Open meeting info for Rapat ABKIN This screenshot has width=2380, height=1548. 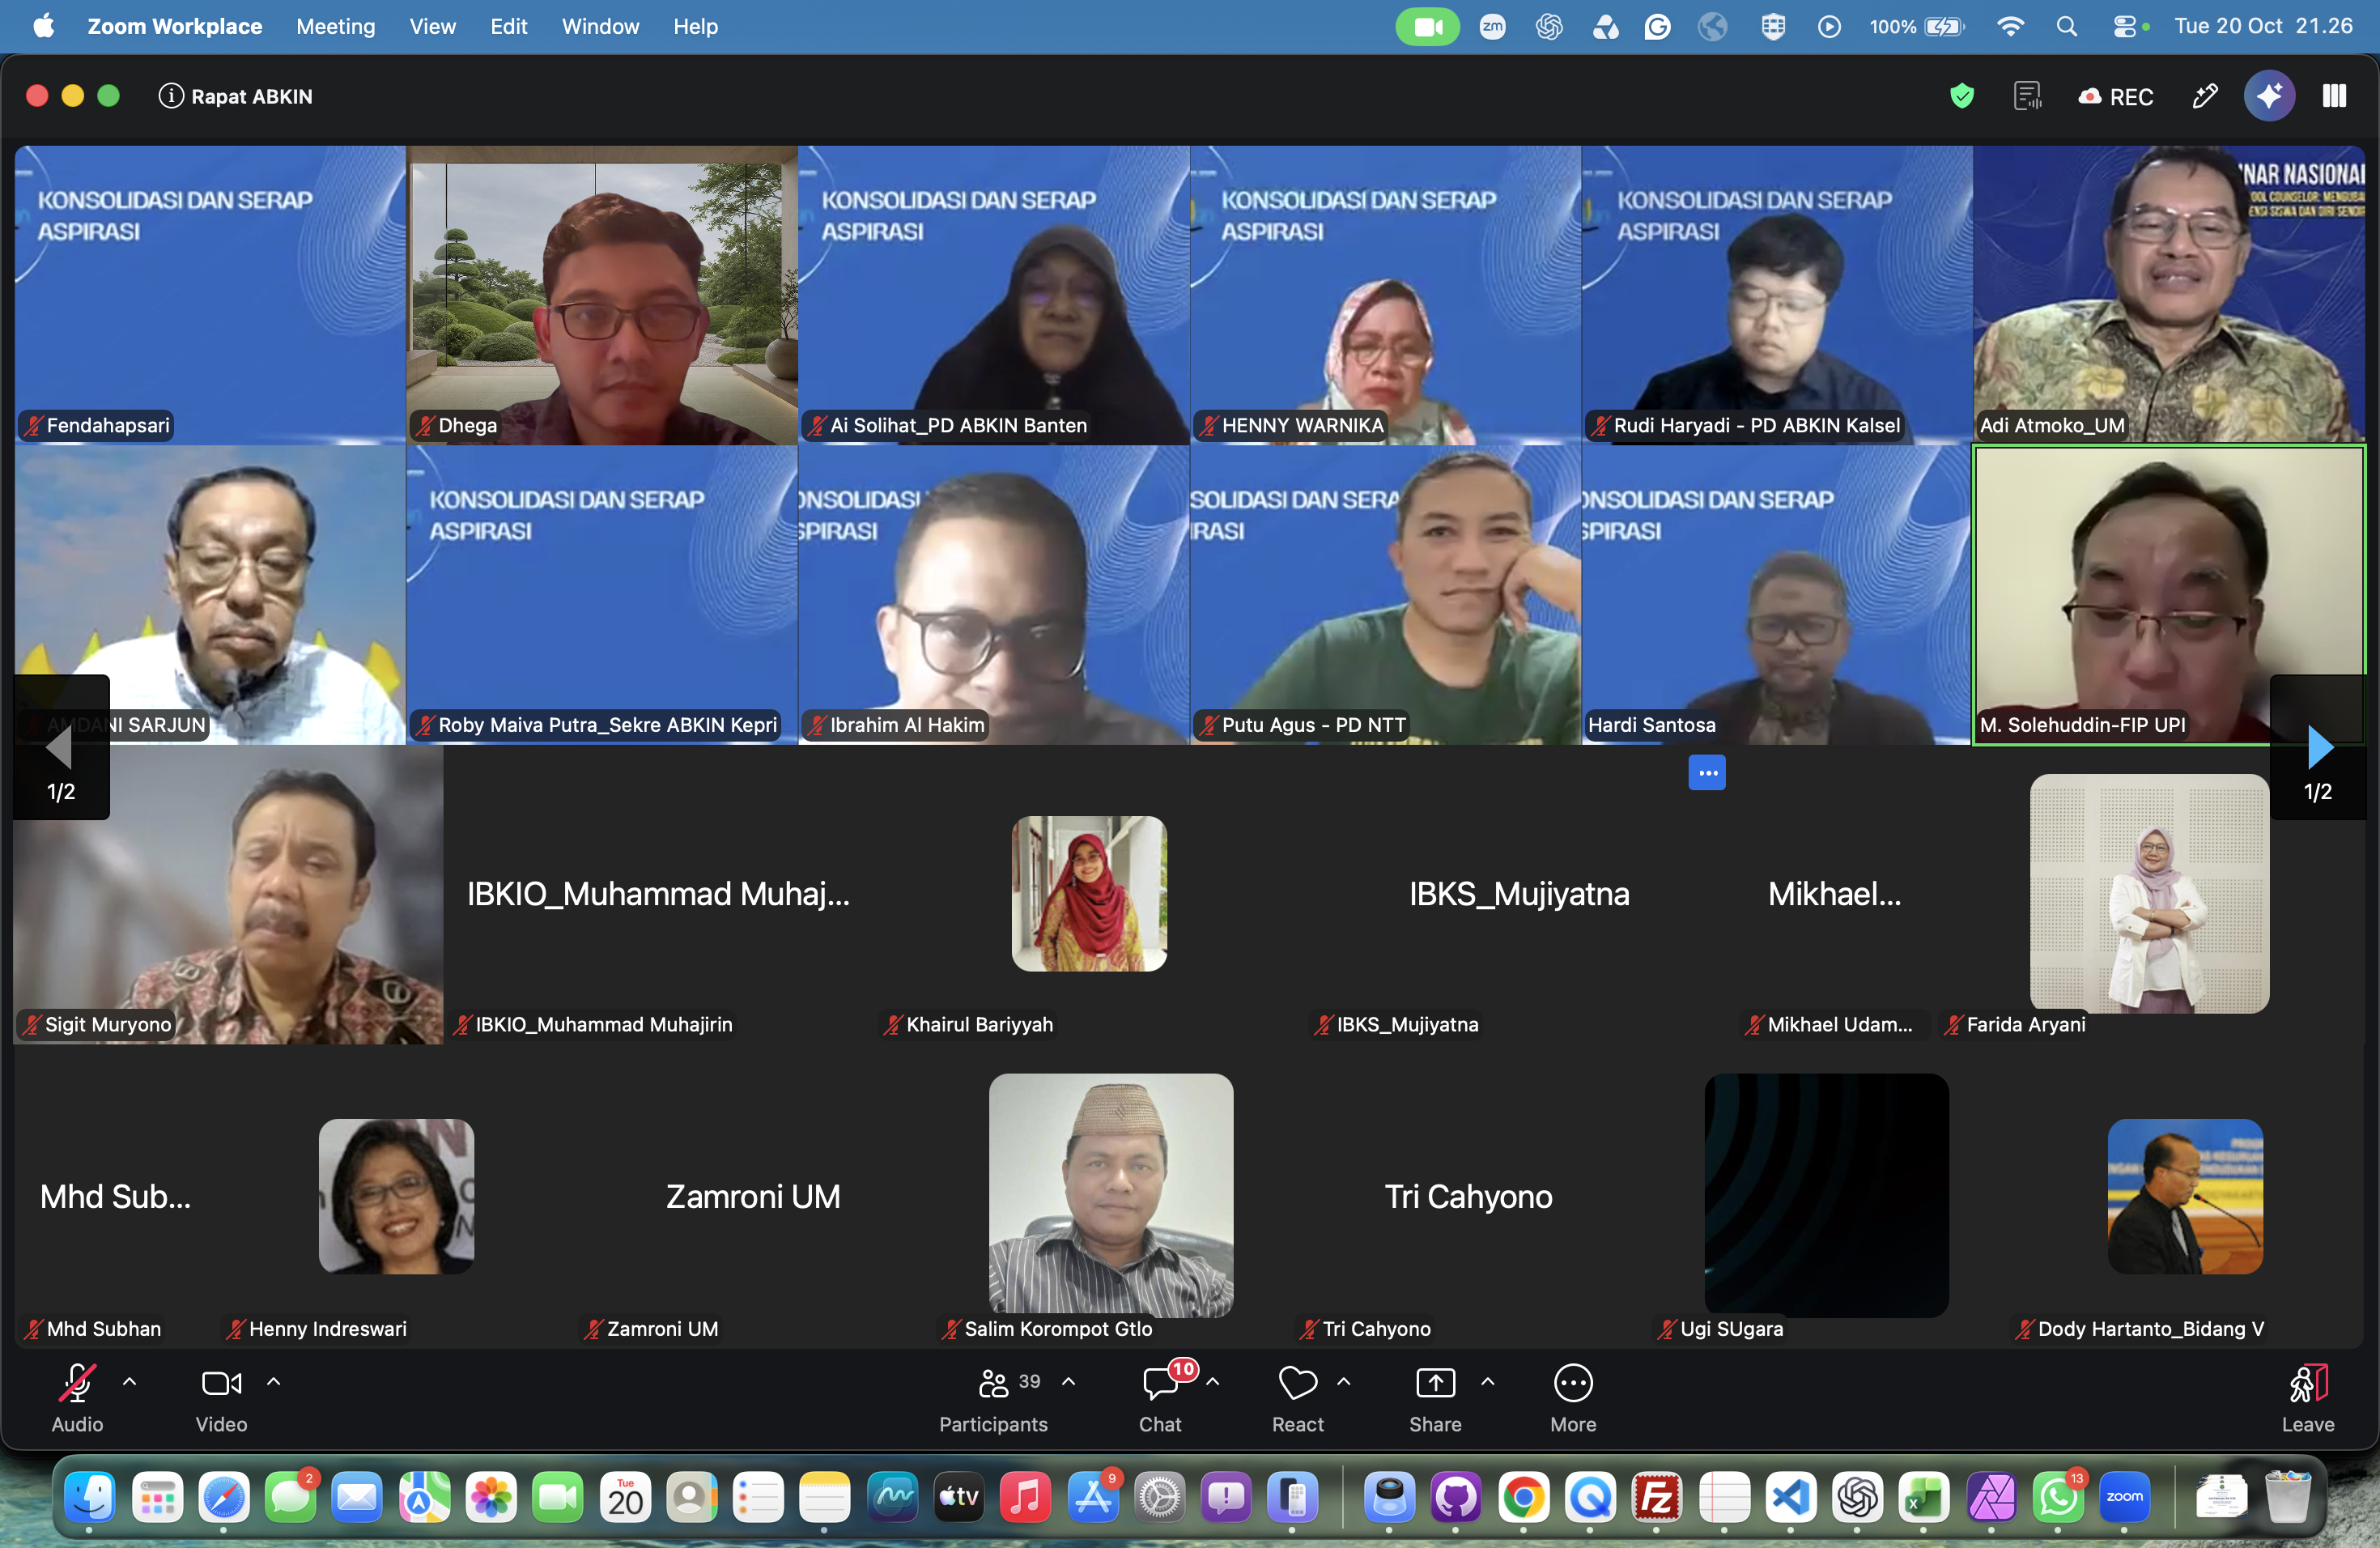tap(236, 96)
